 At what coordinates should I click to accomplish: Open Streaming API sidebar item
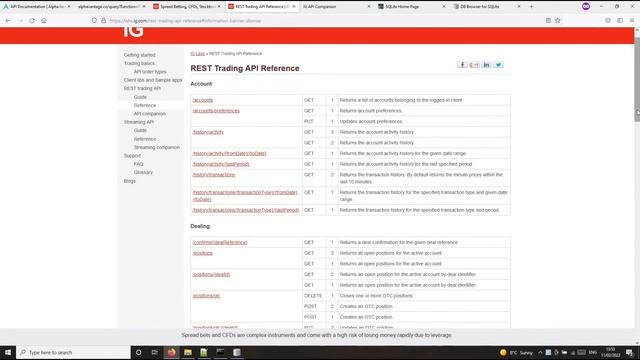click(139, 122)
